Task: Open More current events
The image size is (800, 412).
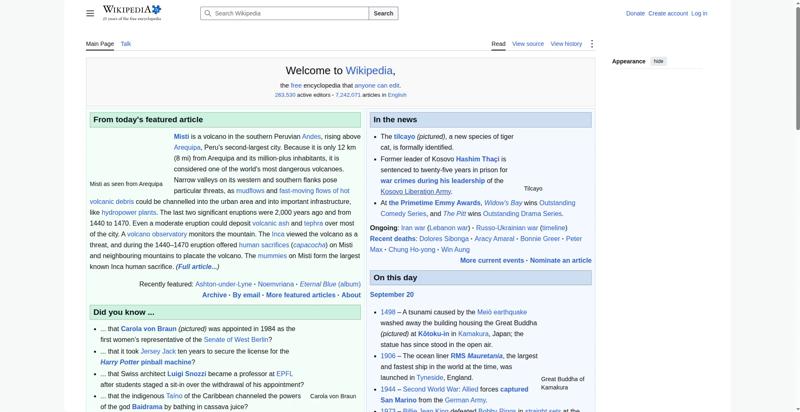Action: coord(492,261)
